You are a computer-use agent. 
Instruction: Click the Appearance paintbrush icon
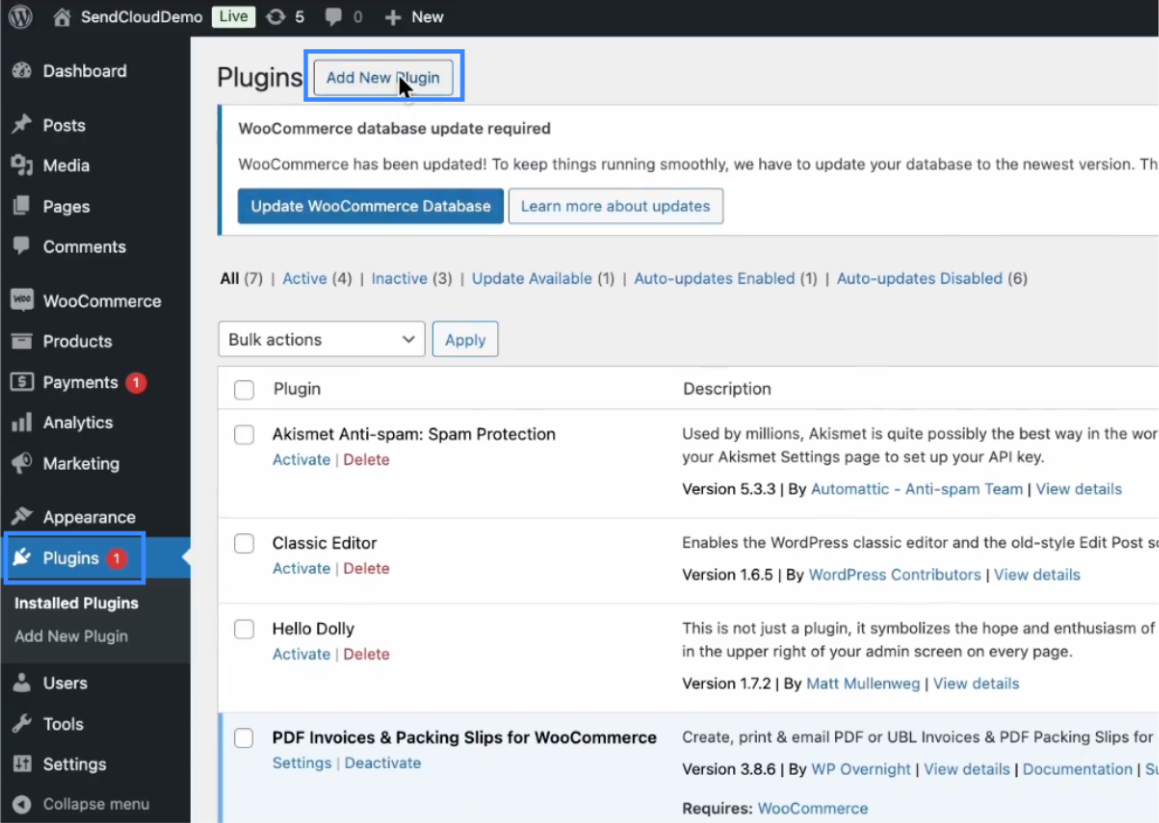point(22,516)
